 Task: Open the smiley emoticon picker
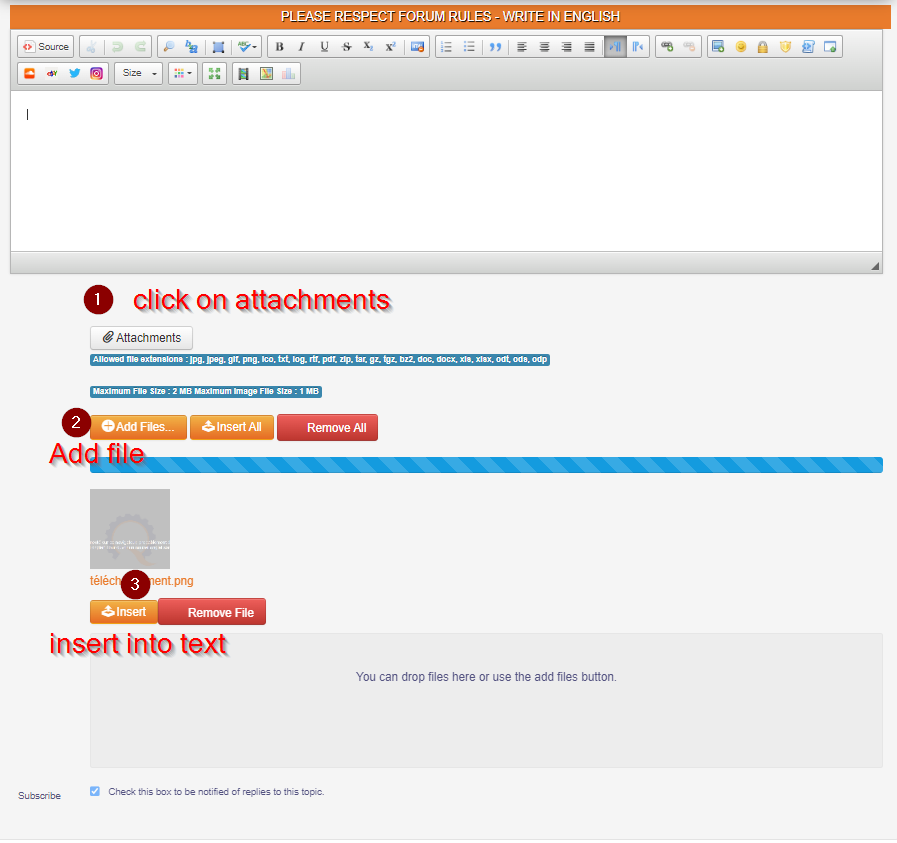click(741, 47)
